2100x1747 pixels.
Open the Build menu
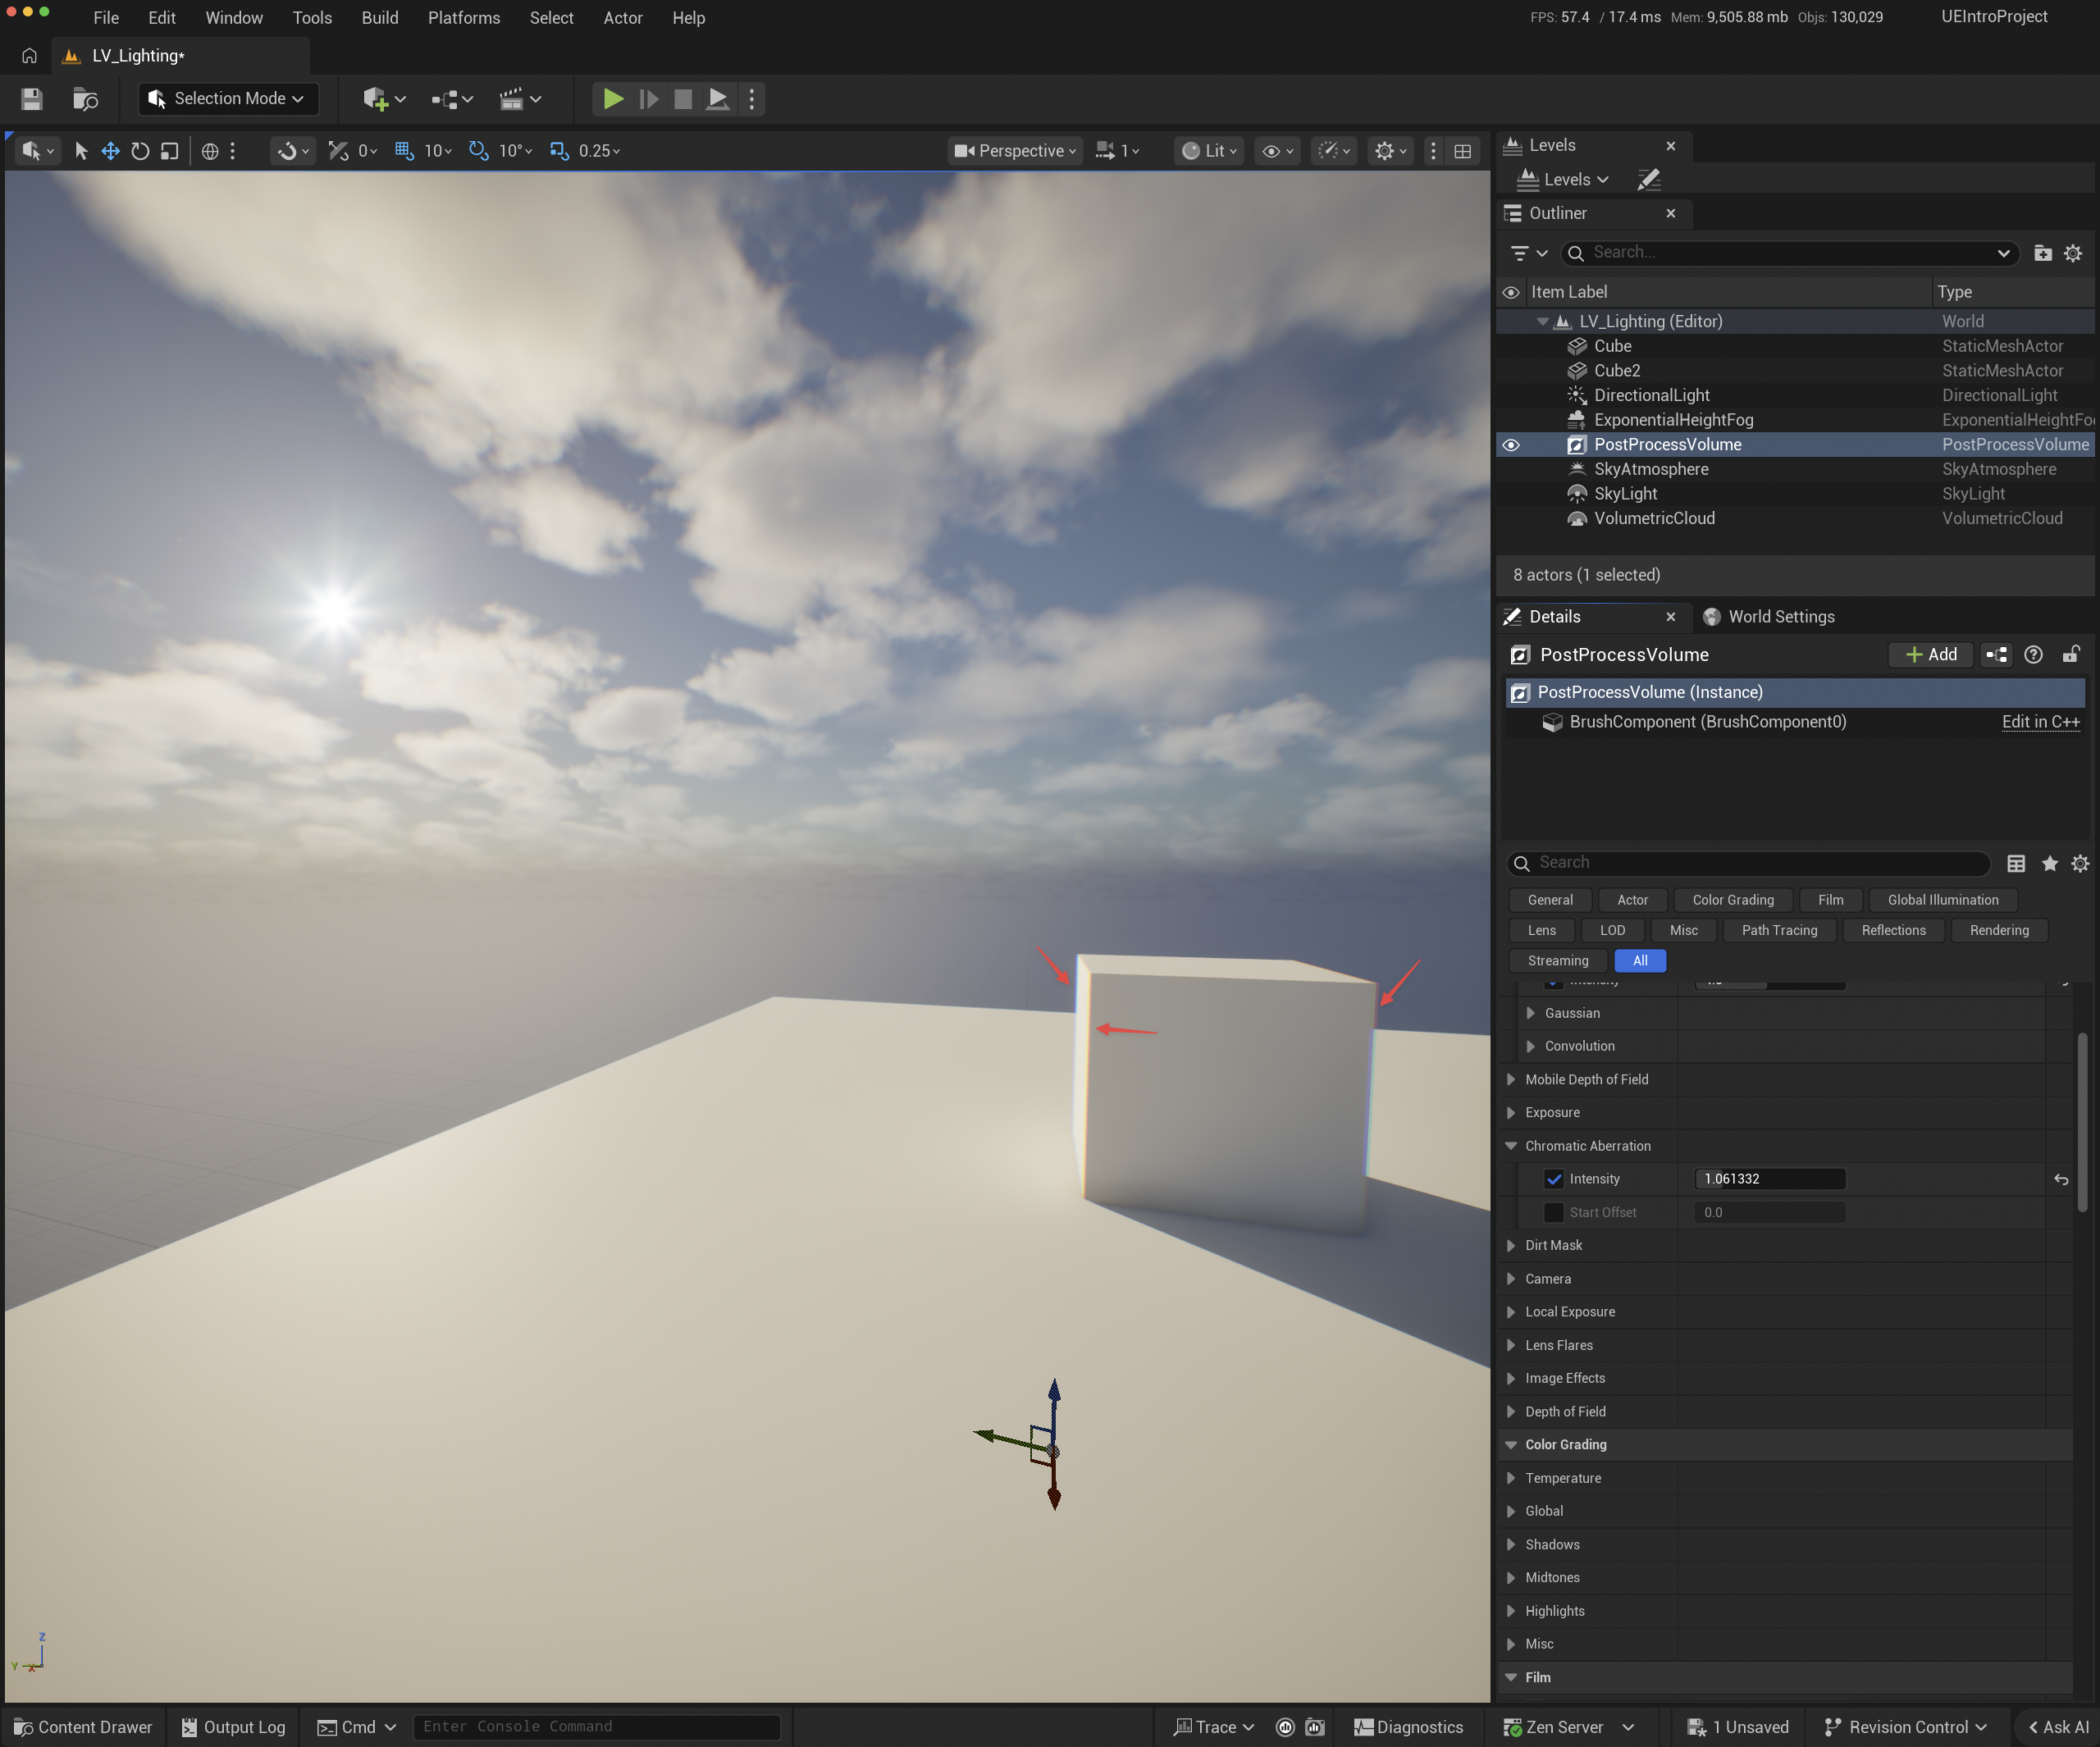tap(380, 18)
